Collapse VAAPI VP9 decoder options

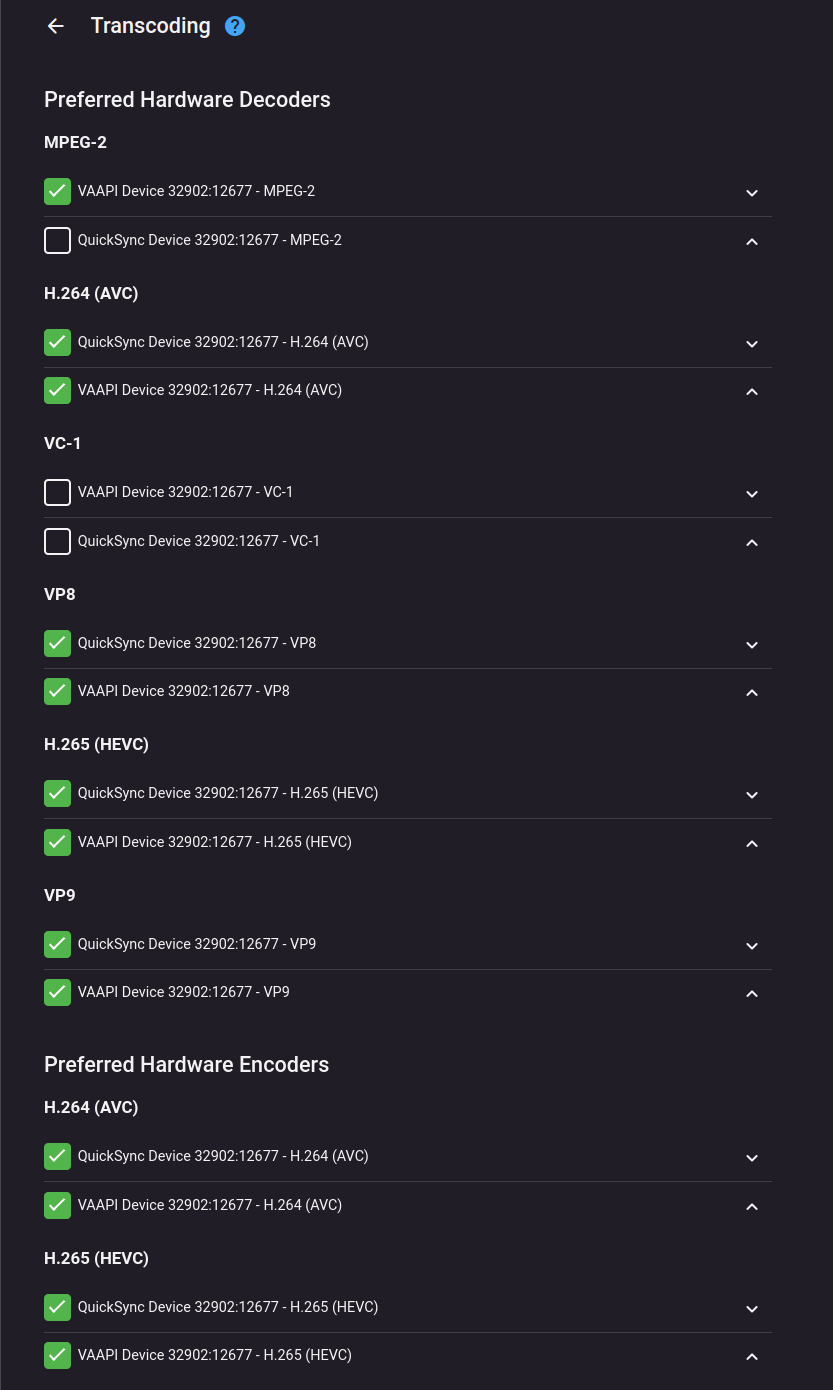[x=752, y=993]
